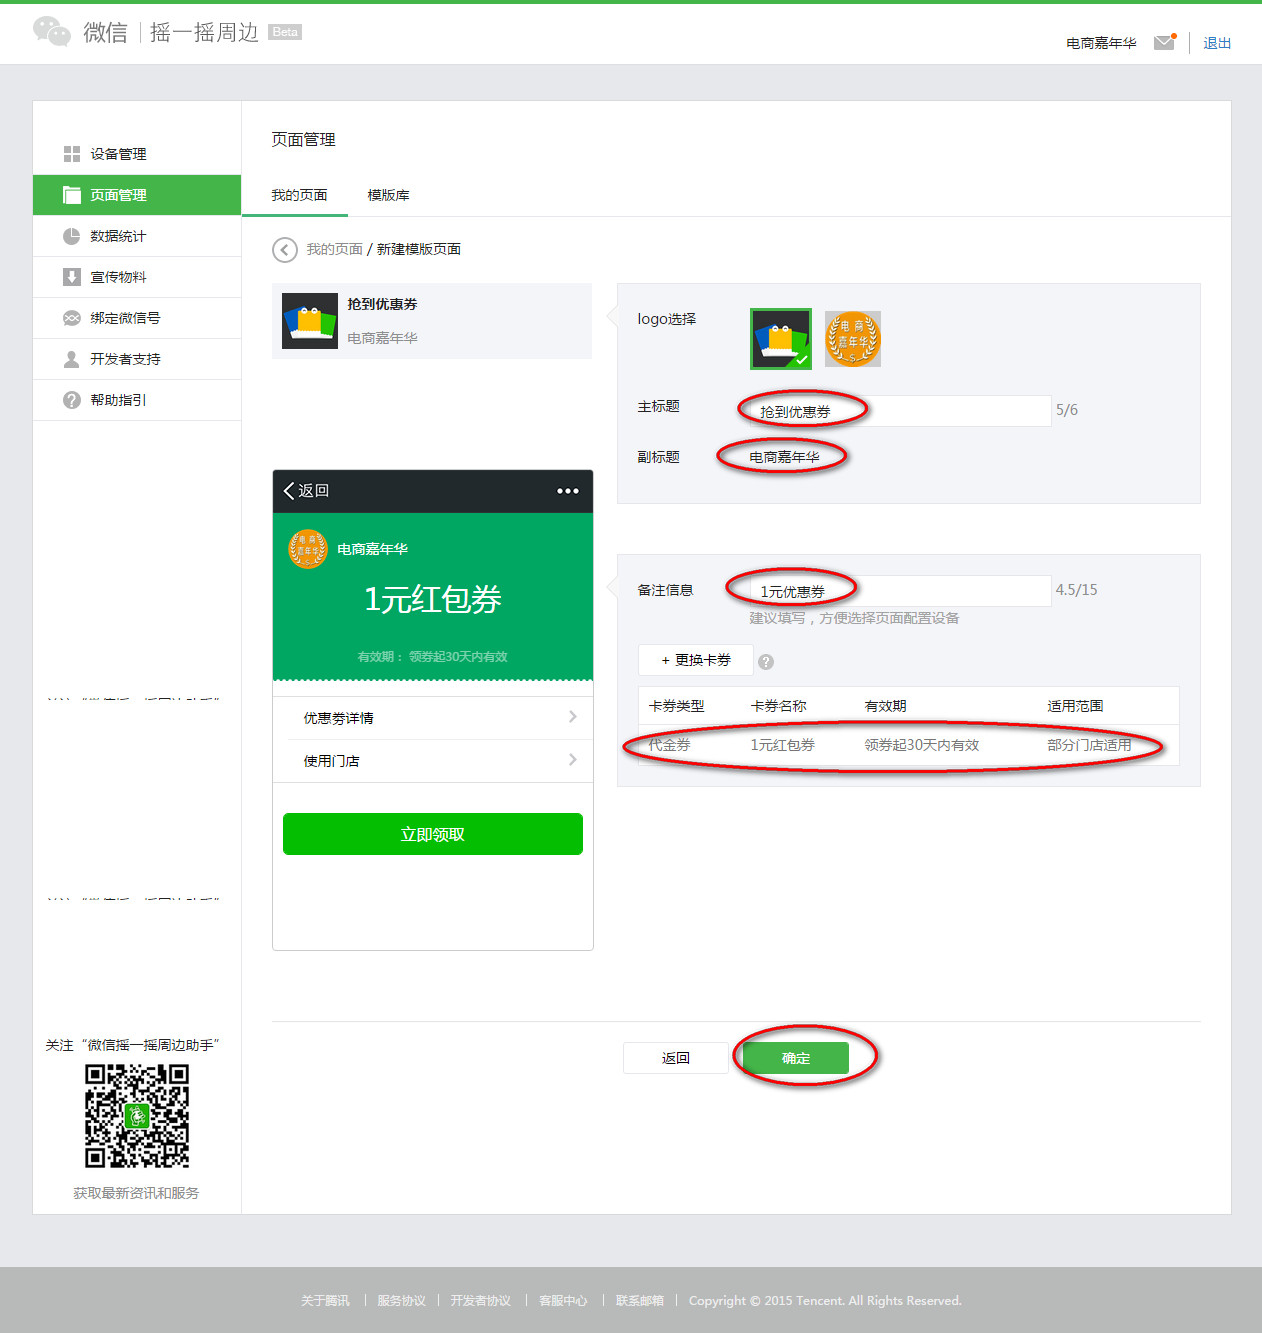This screenshot has height=1333, width=1262.
Task: Click the help icon beside 更换卡券
Action: point(766,662)
